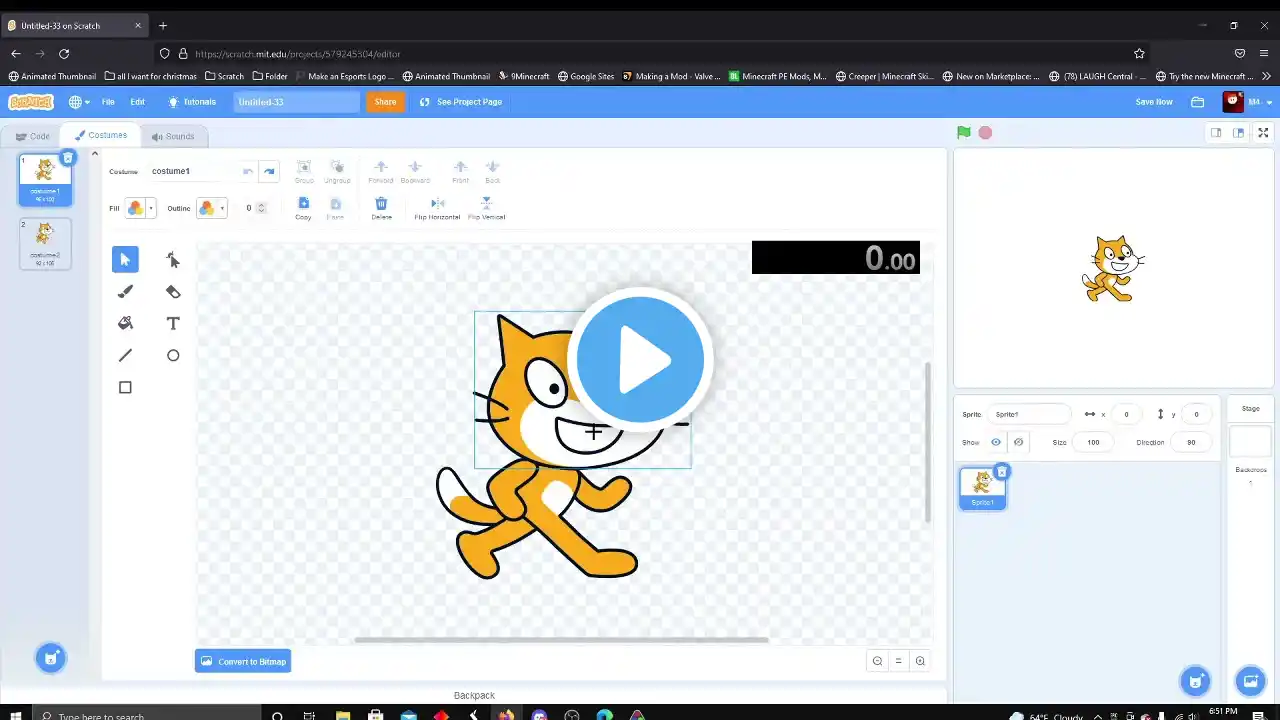Select the costume2 thumbnail
Viewport: 1280px width, 720px height.
[x=45, y=243]
